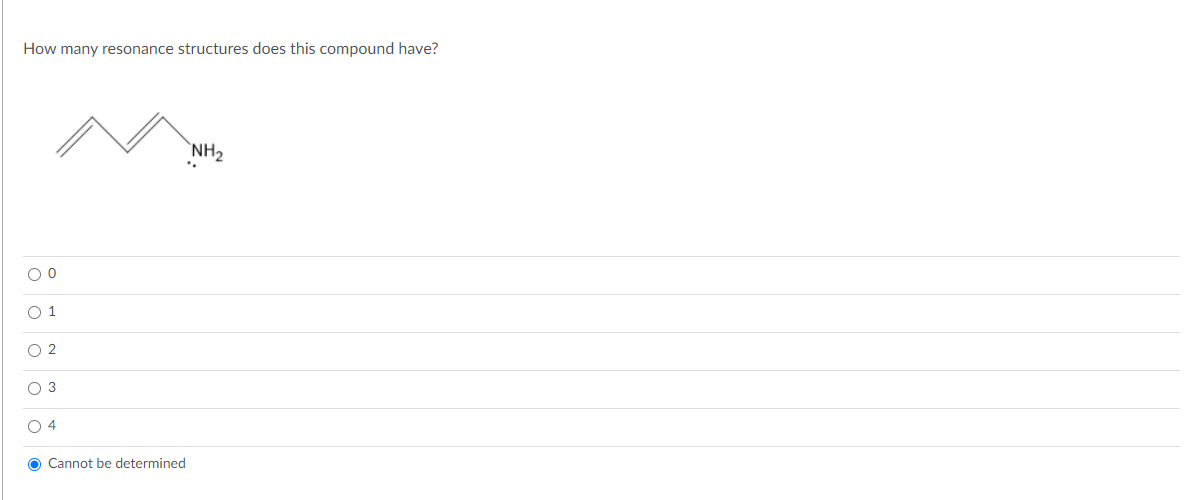1196x500 pixels.
Task: Click the double bond adjacent to NH2
Action: (144, 133)
